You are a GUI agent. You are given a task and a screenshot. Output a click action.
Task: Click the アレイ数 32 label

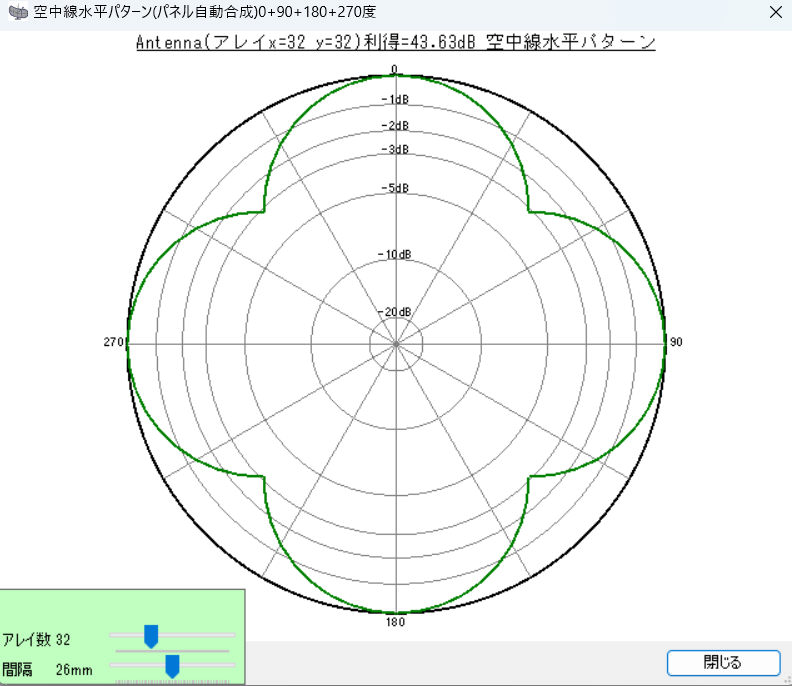click(x=36, y=639)
